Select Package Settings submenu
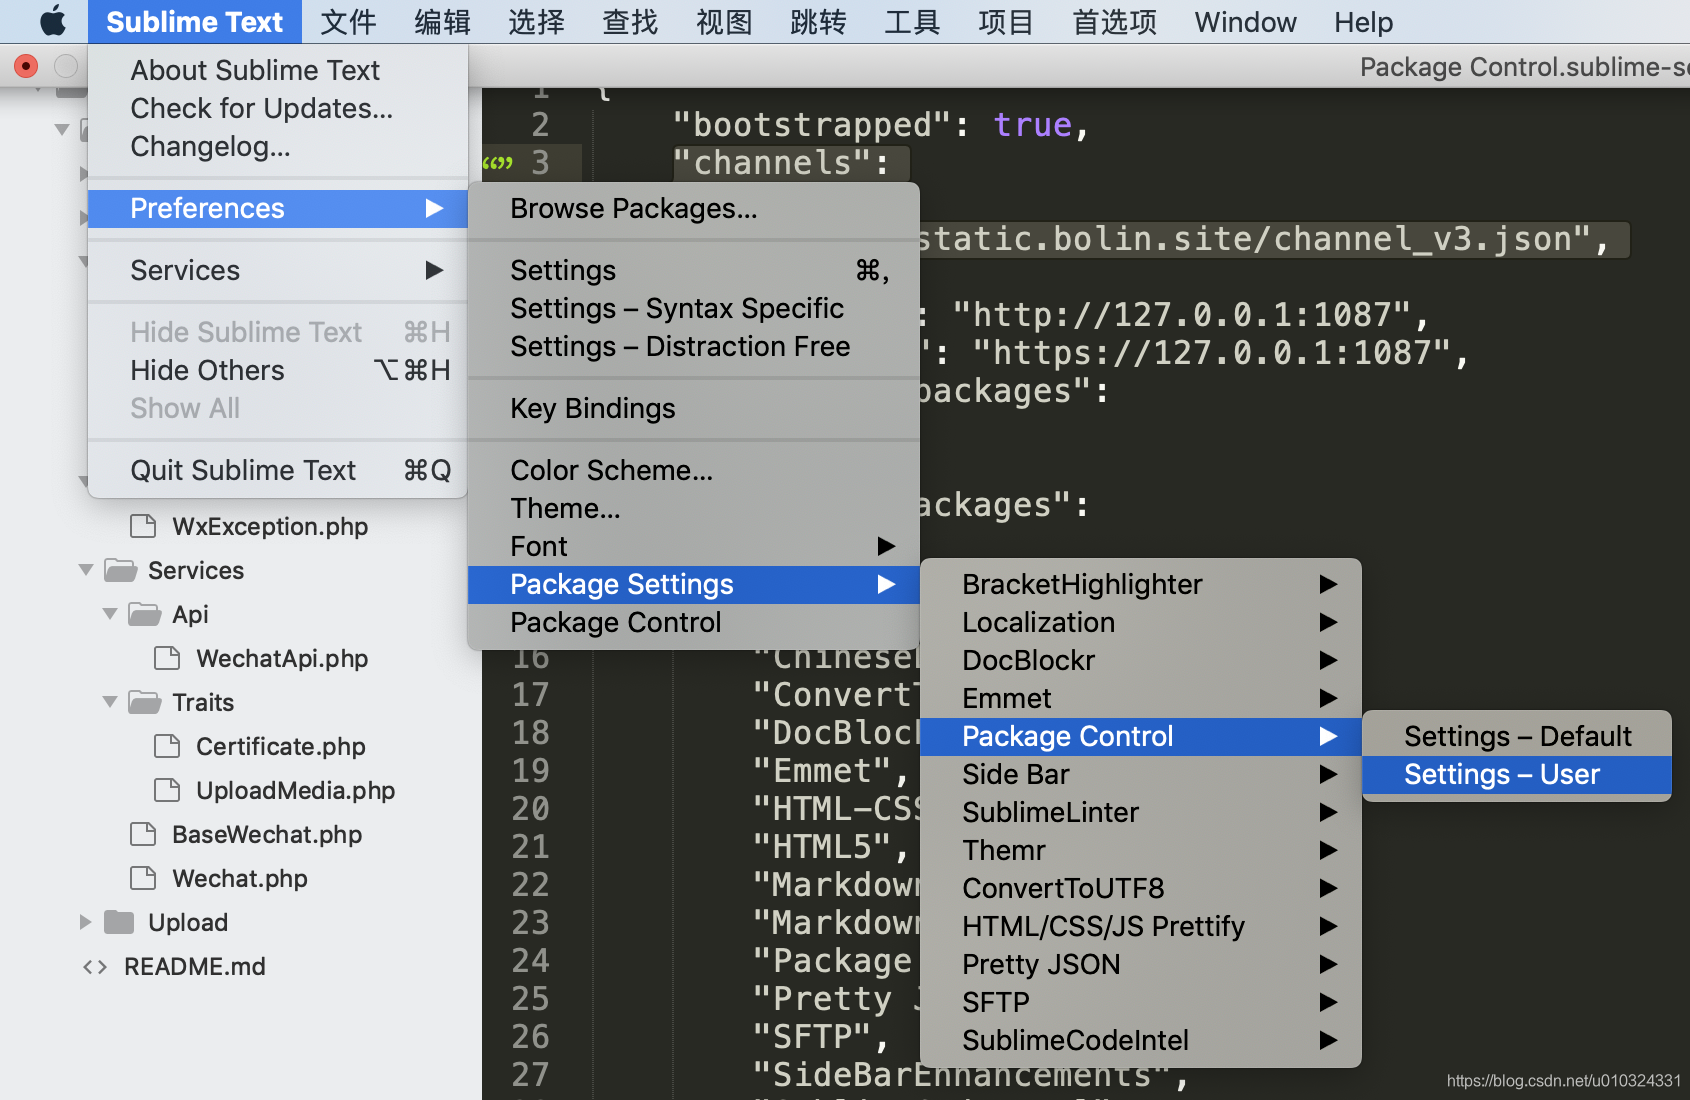The width and height of the screenshot is (1690, 1100). [694, 584]
